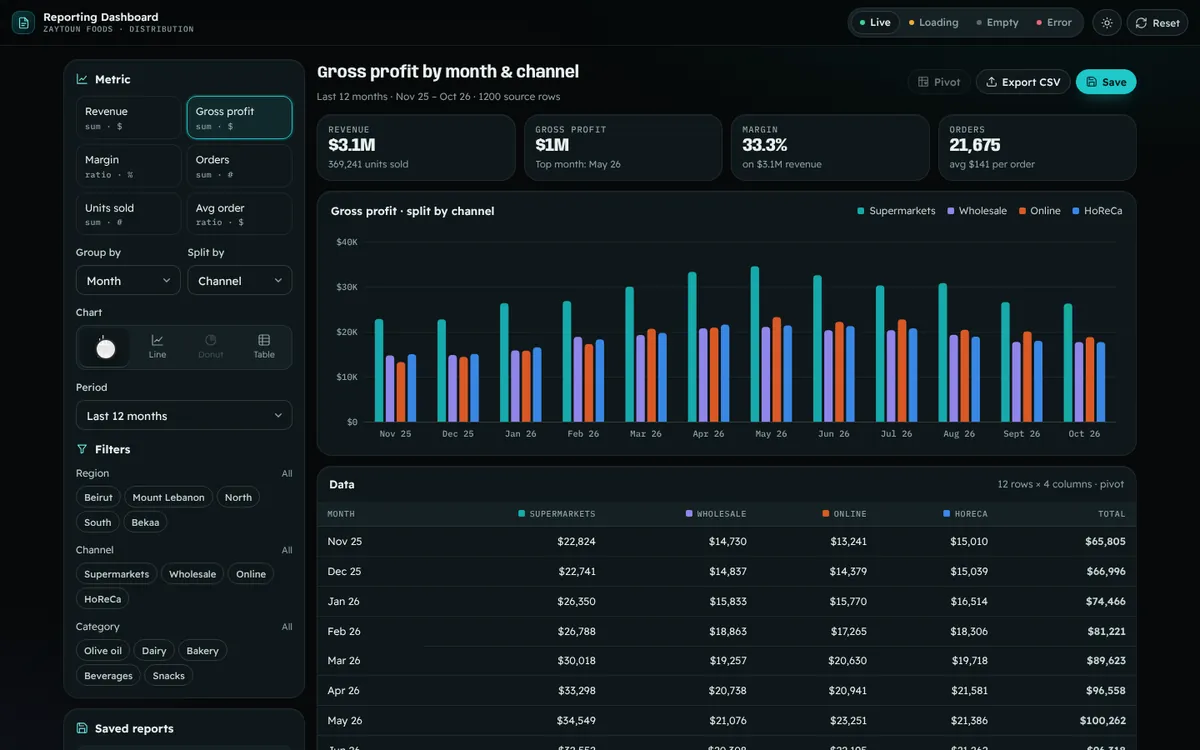Click All next to Channel filters
Image resolution: width=1200 pixels, height=750 pixels.
(x=287, y=550)
